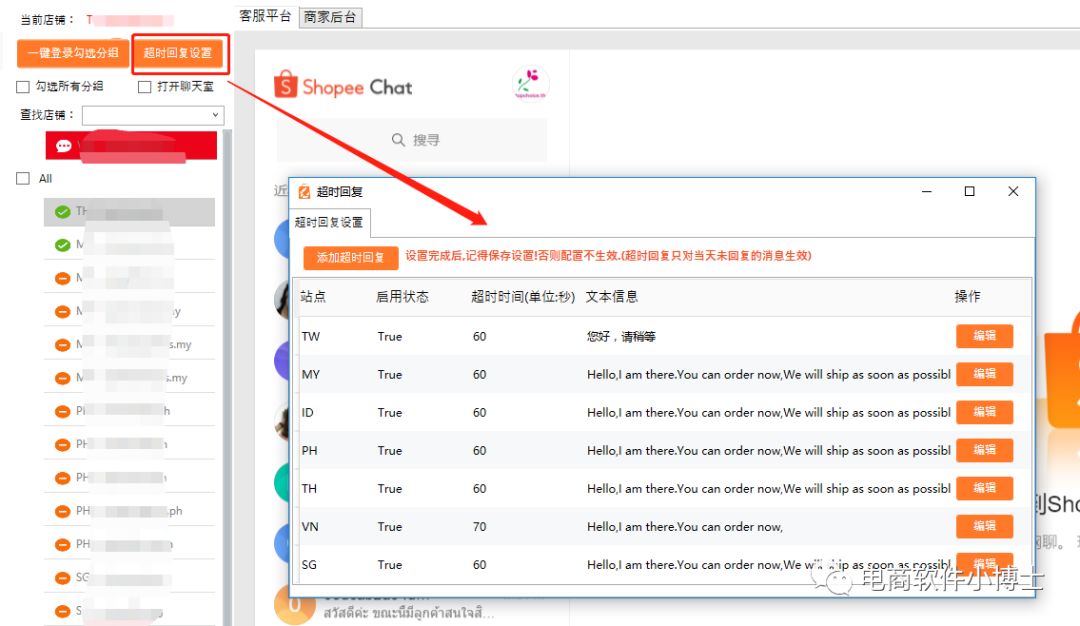
Task: Open 超时回复设置 button
Action: tap(178, 53)
